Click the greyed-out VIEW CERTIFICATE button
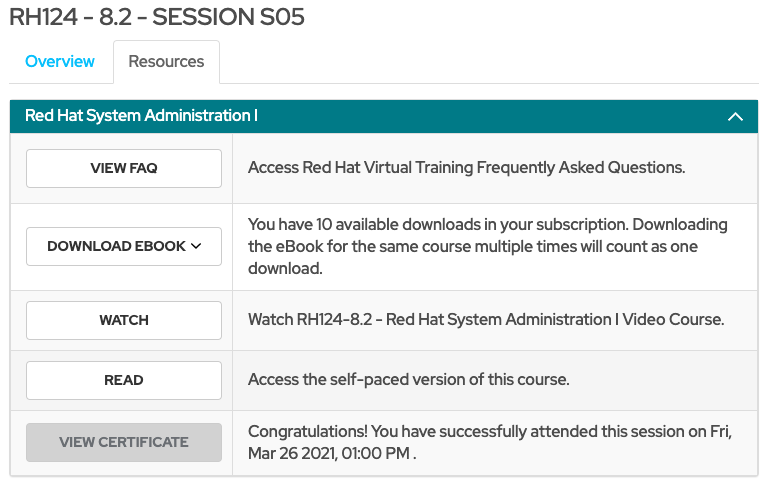 point(123,442)
